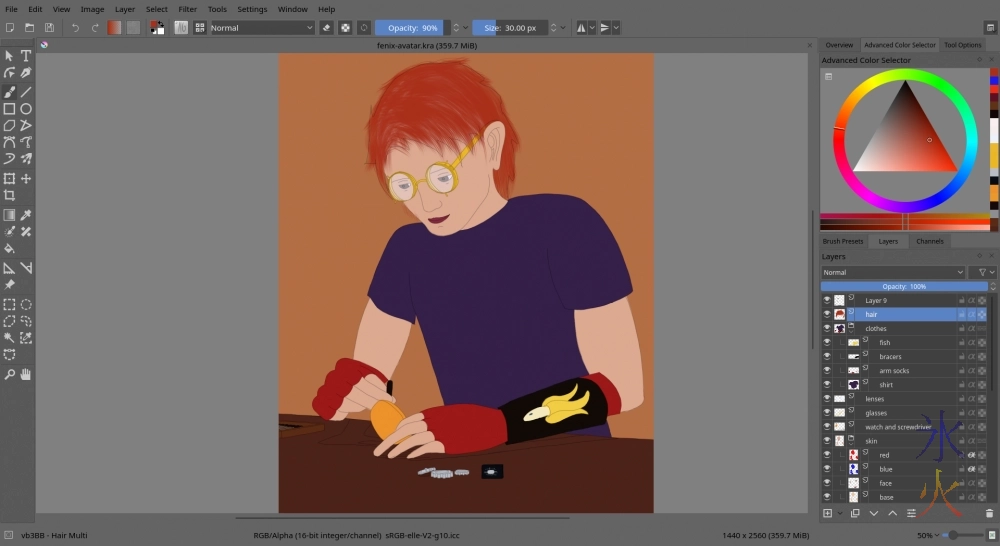The height and width of the screenshot is (546, 1000).
Task: Click the delete layer trash icon
Action: (x=989, y=513)
